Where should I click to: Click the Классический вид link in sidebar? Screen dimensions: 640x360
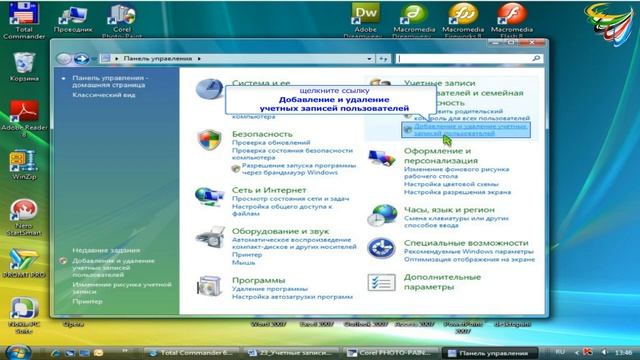tap(104, 95)
